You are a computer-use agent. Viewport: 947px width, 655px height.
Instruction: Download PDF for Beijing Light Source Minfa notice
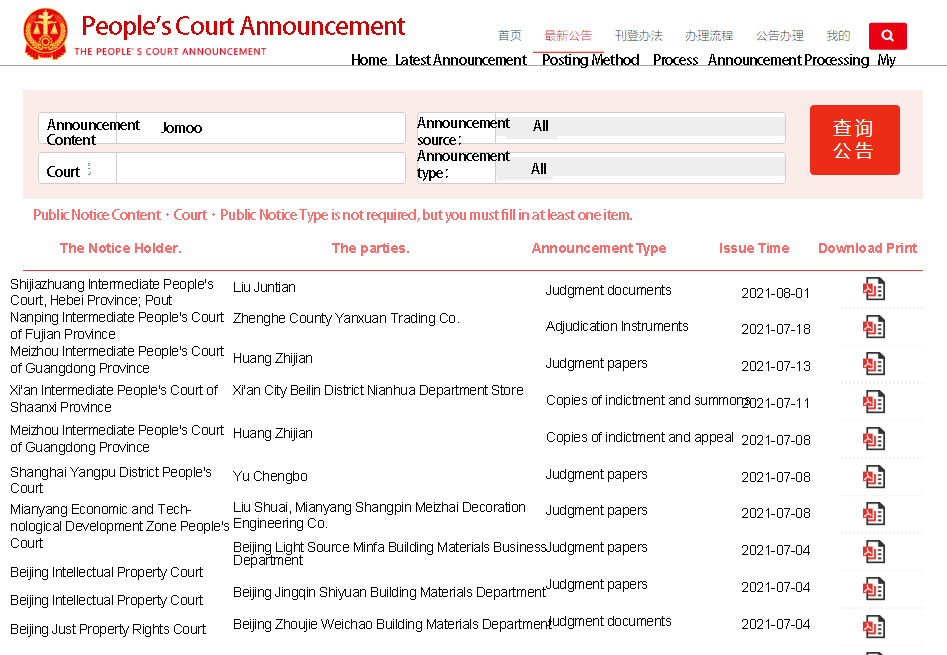point(874,551)
